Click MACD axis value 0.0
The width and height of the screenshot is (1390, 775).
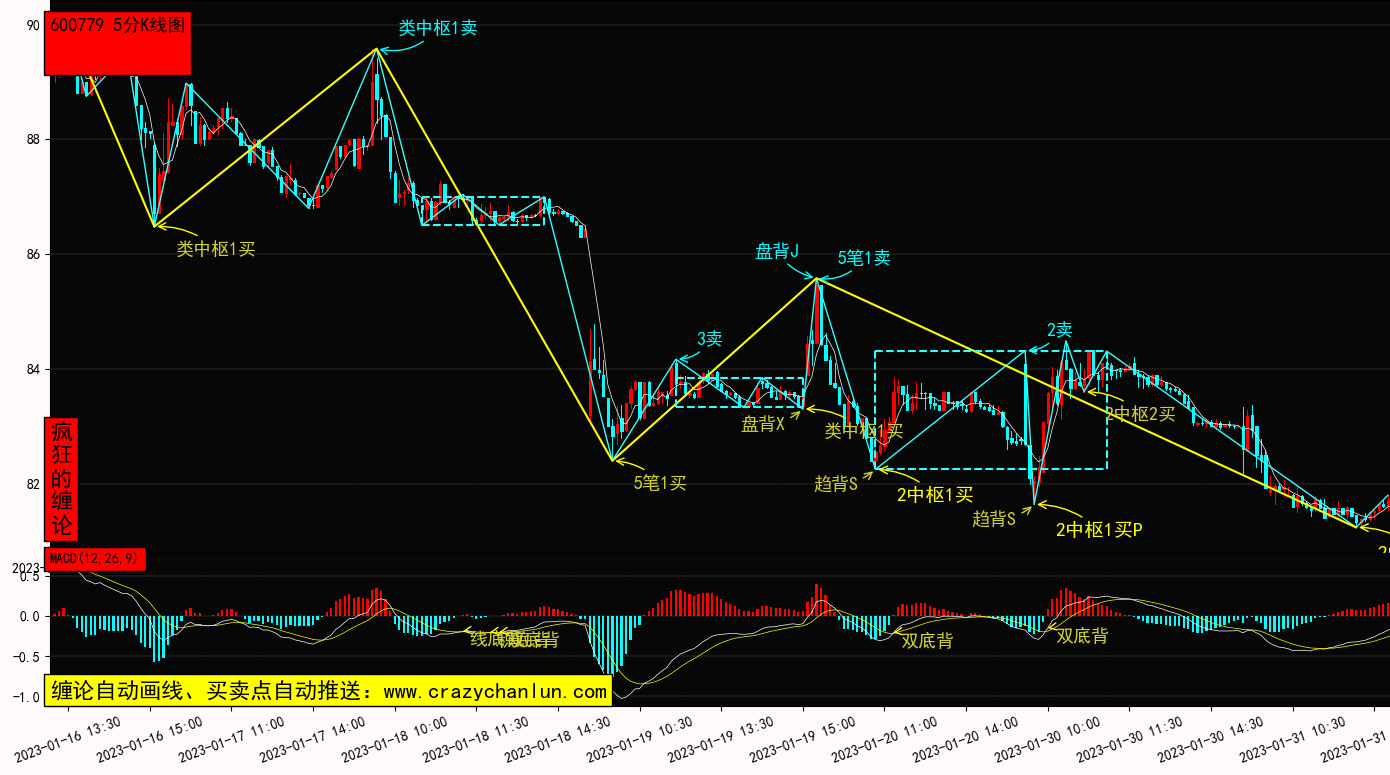point(30,616)
